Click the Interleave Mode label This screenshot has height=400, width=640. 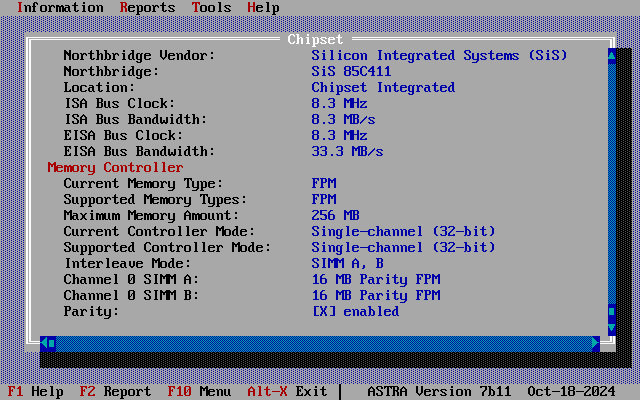point(127,263)
